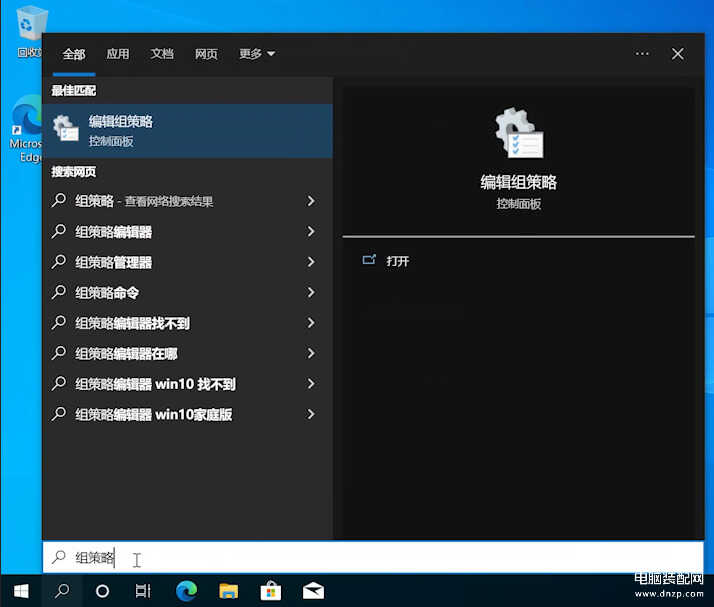
Task: Switch to the 文档 tab
Action: pos(162,54)
